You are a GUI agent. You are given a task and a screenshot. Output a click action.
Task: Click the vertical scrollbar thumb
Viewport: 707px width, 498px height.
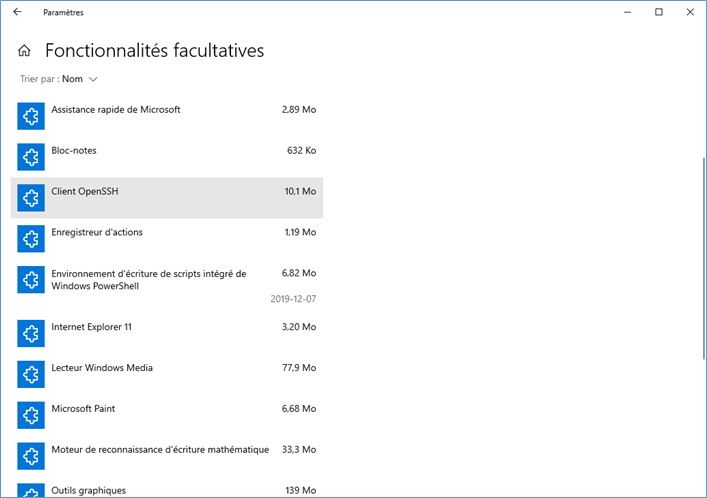pyautogui.click(x=703, y=250)
